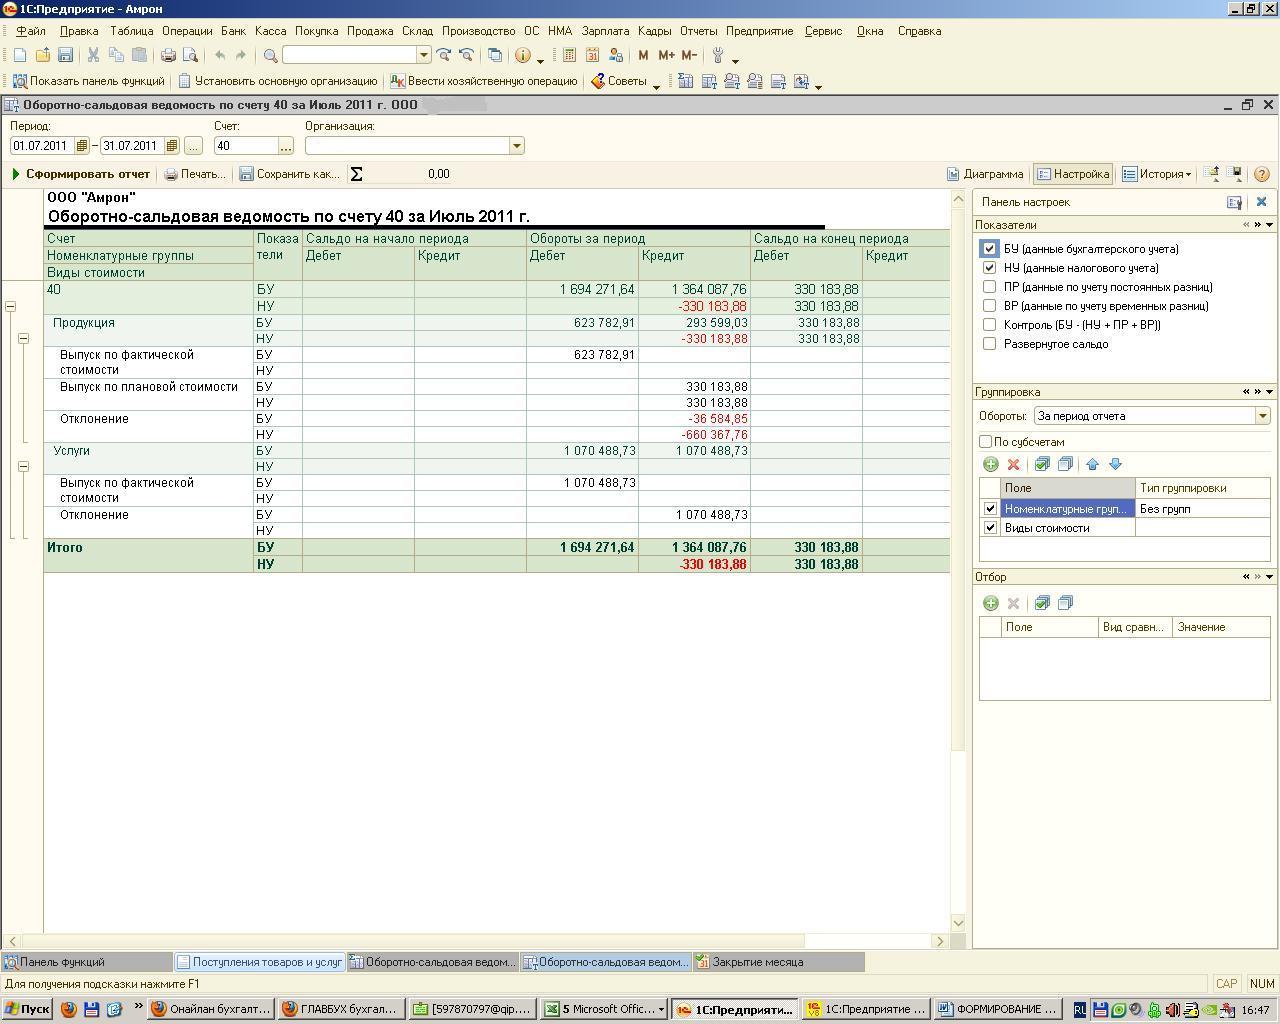
Task: Click the save (floppy disk) toolbar icon
Action: [x=65, y=55]
